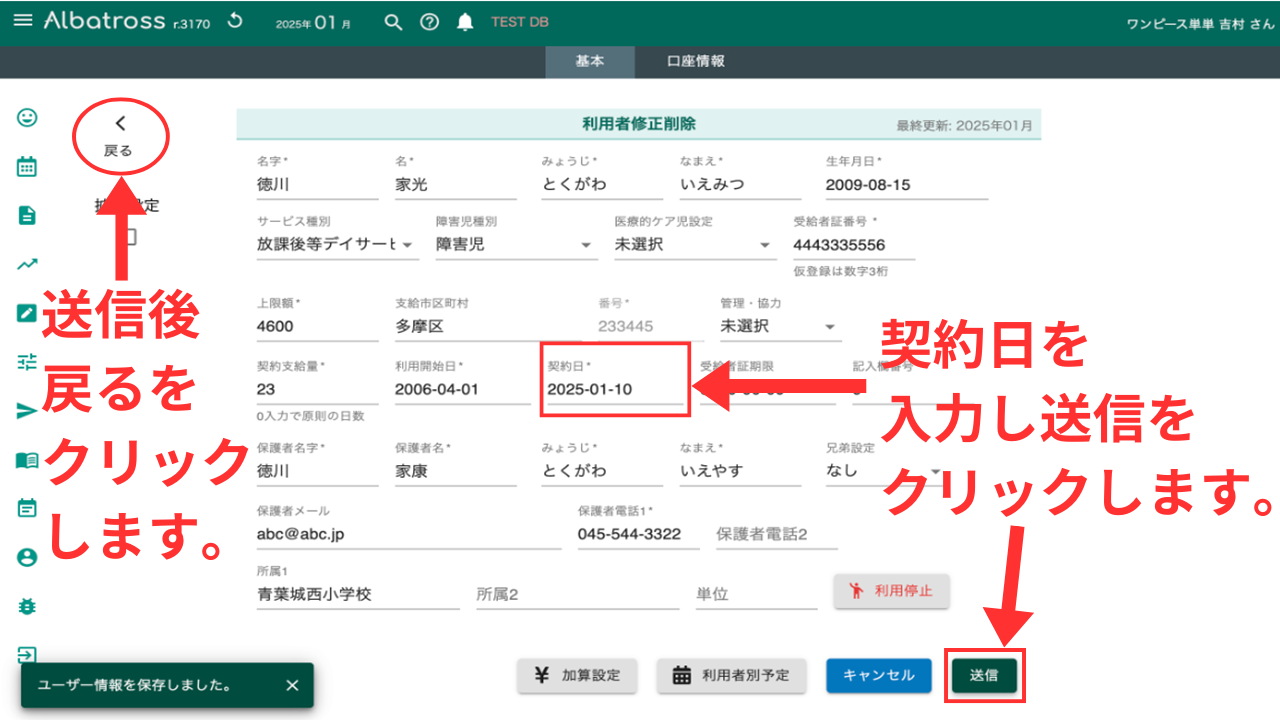Click the 利用開始日 field 2006-04-01
Image resolution: width=1280 pixels, height=720 pixels.
coord(463,389)
